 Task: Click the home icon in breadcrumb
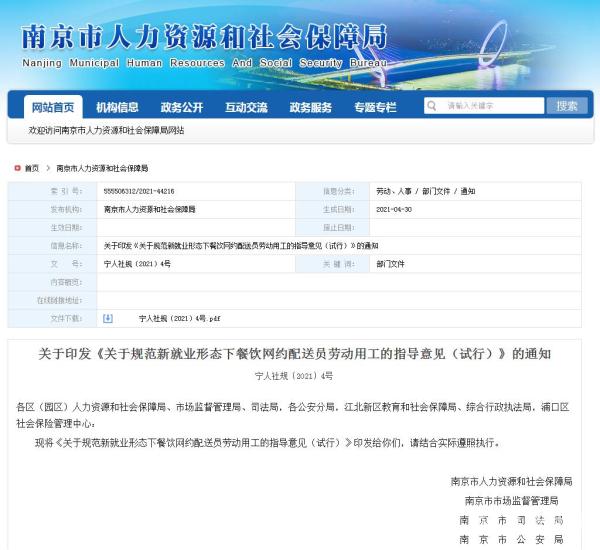pyautogui.click(x=17, y=168)
